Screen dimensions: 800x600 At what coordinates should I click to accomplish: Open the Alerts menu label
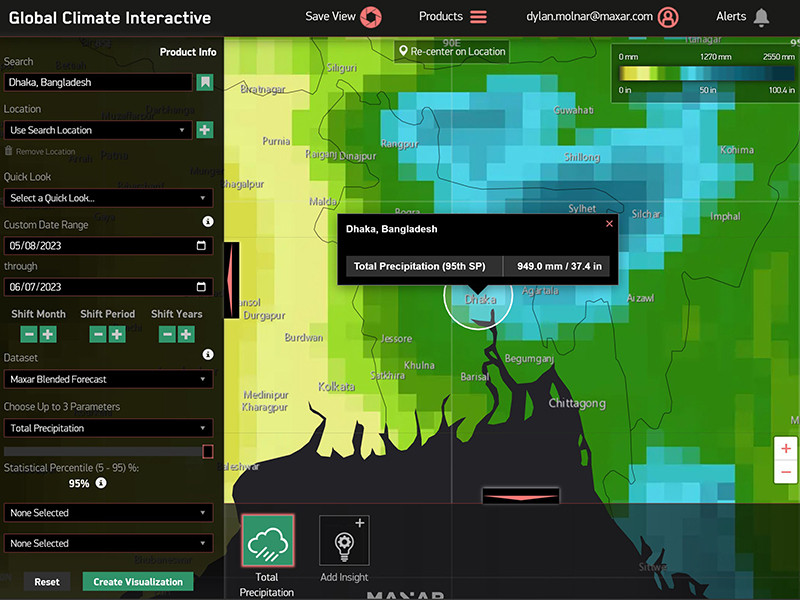coord(731,16)
